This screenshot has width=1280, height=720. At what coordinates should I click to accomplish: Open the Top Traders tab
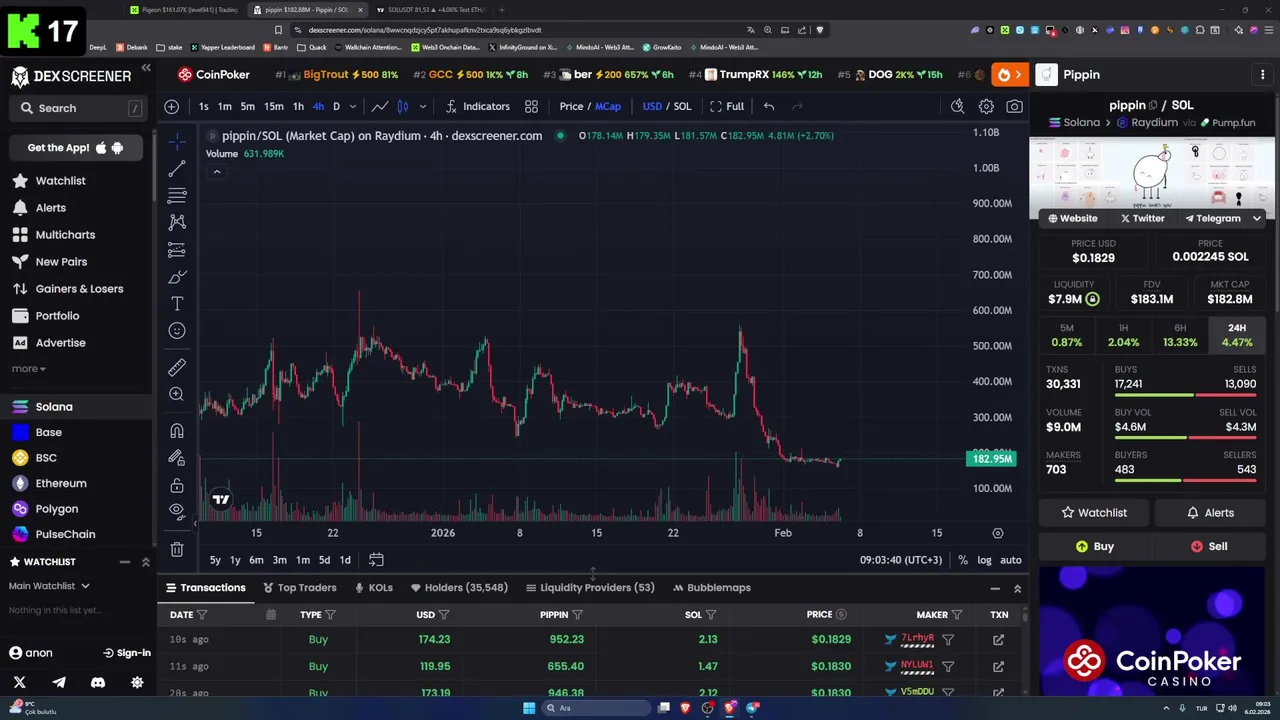[x=299, y=588]
